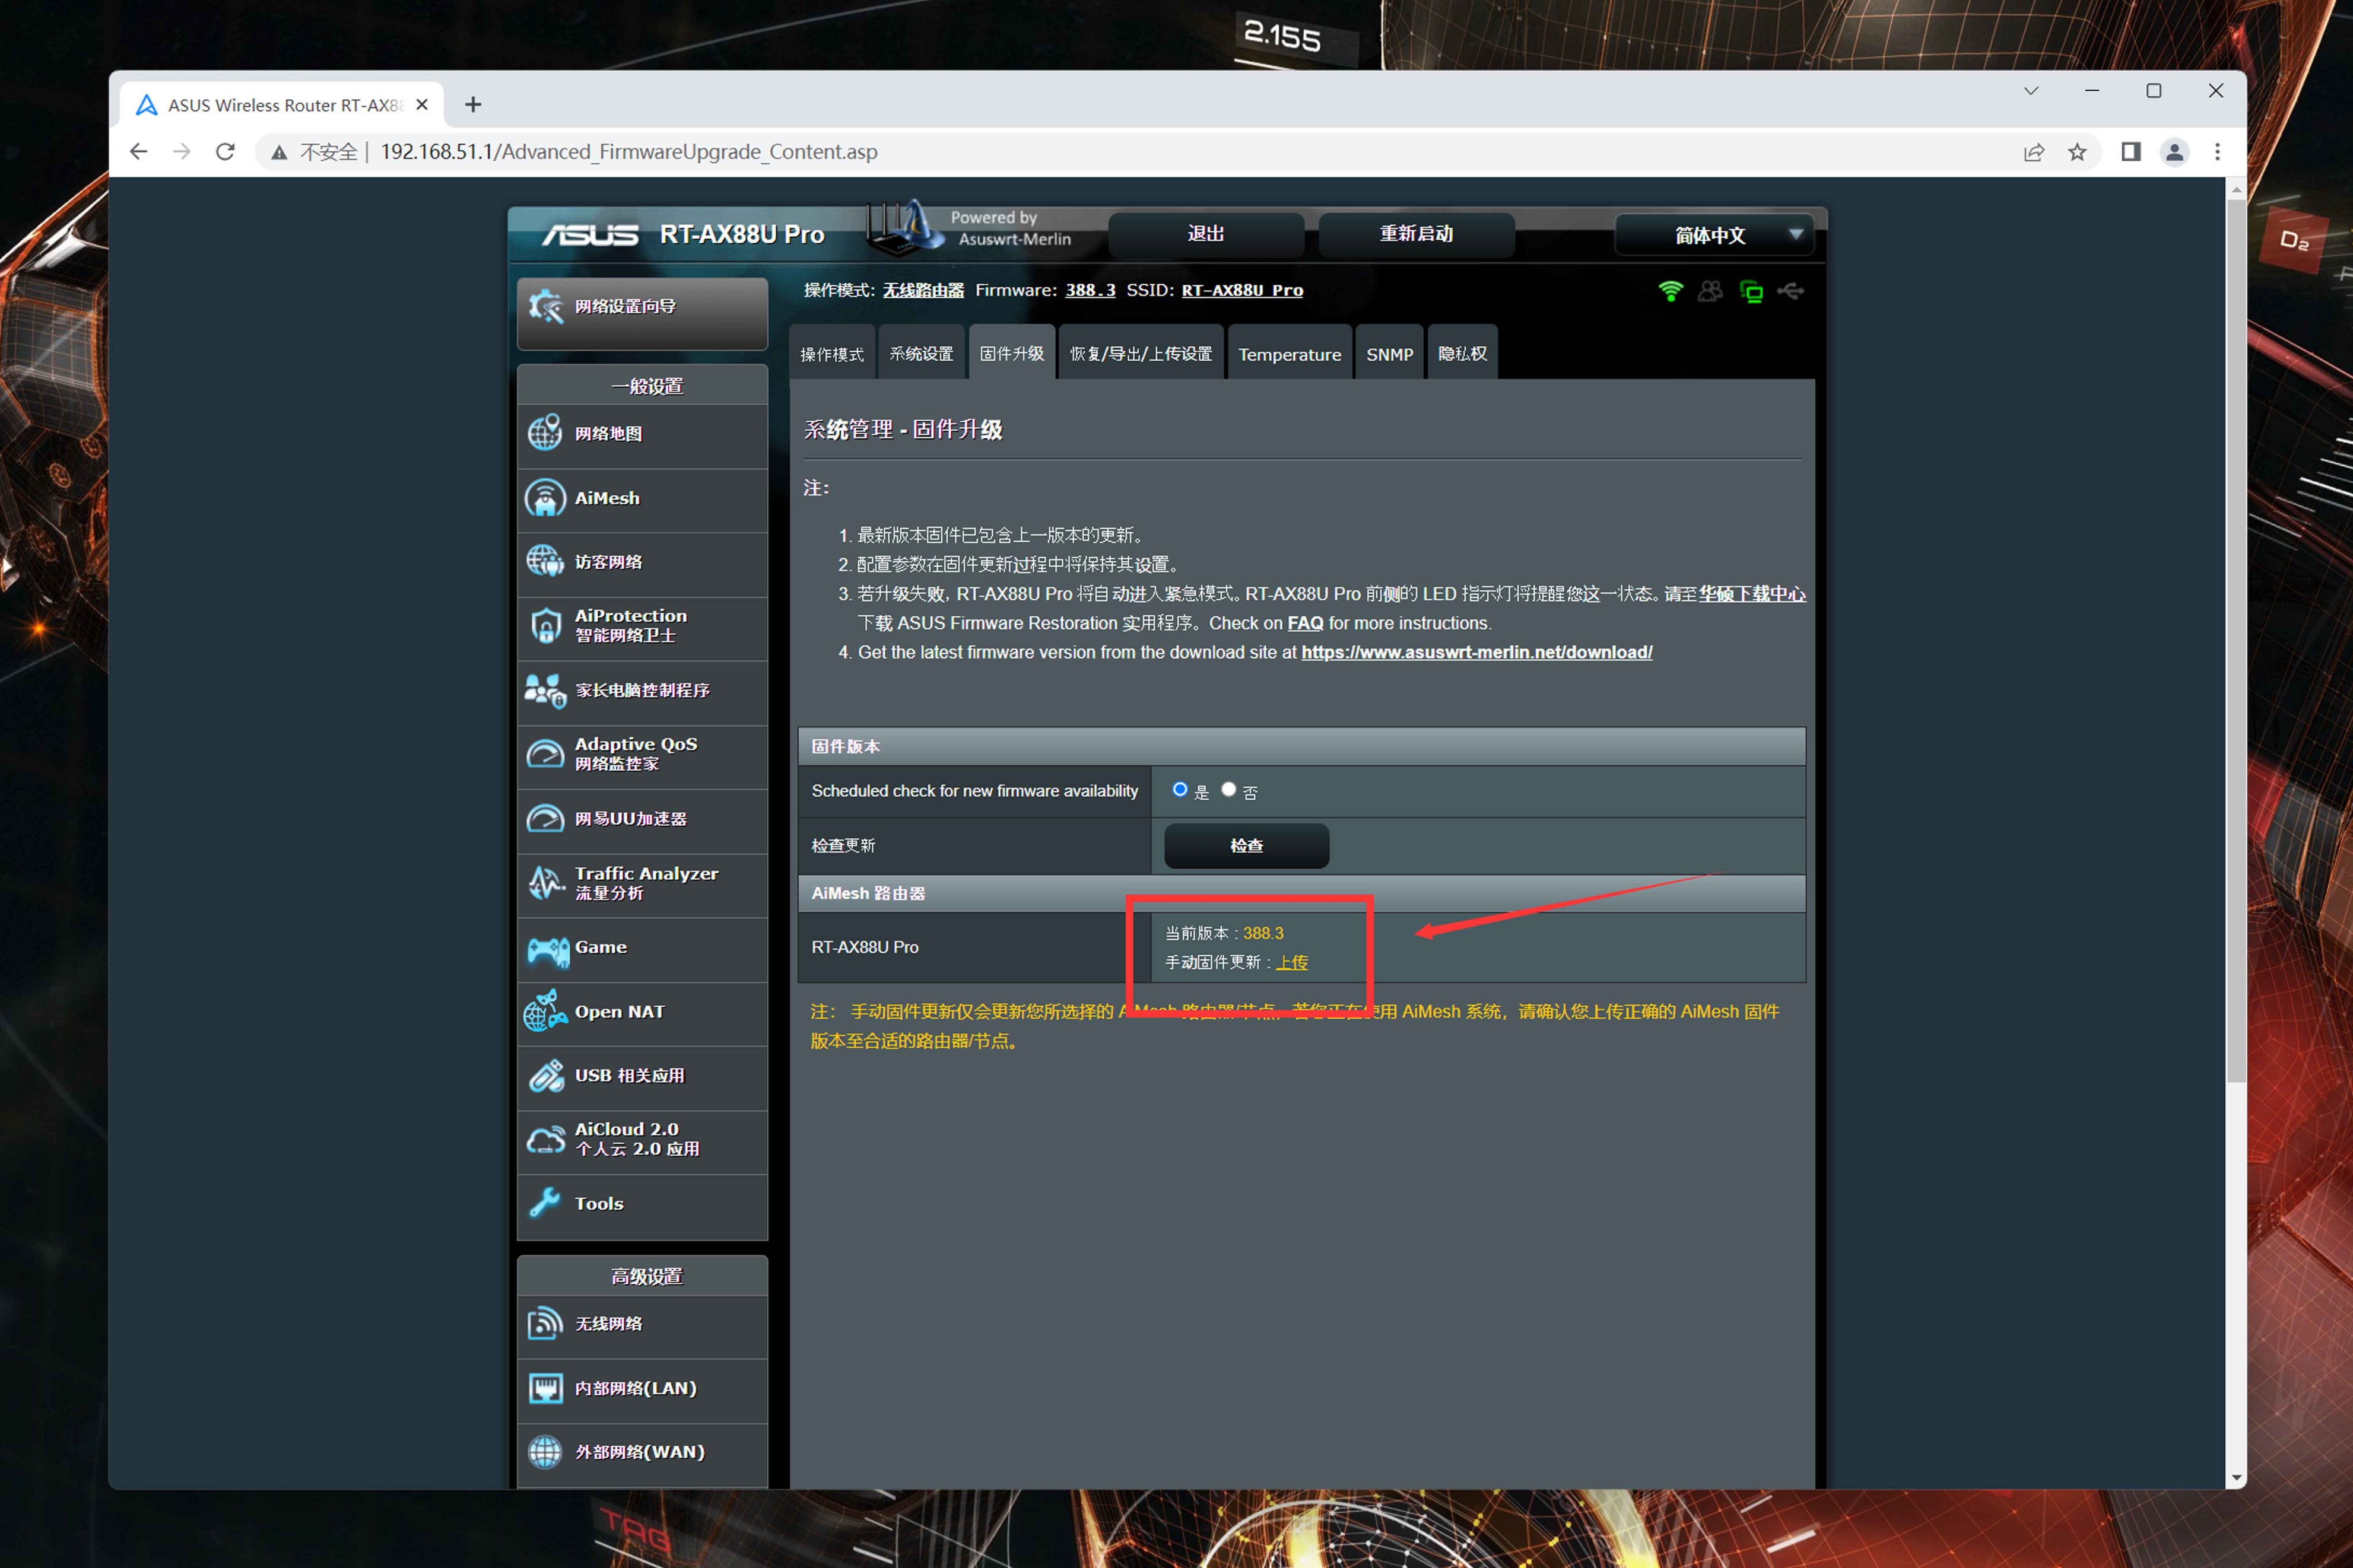The image size is (2353, 1568).
Task: Select 是 for scheduled firmware check
Action: (x=1180, y=790)
